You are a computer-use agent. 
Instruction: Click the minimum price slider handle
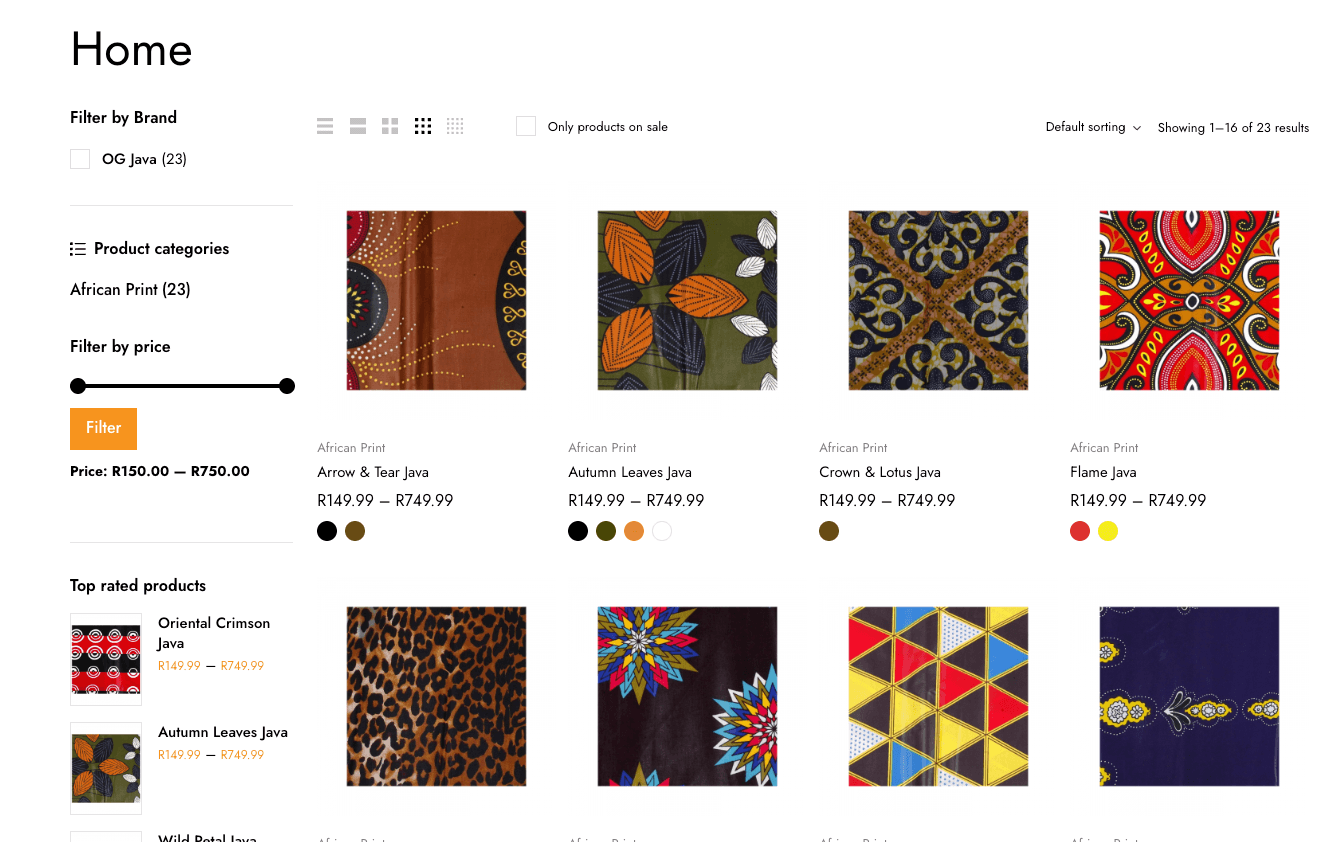tap(78, 386)
